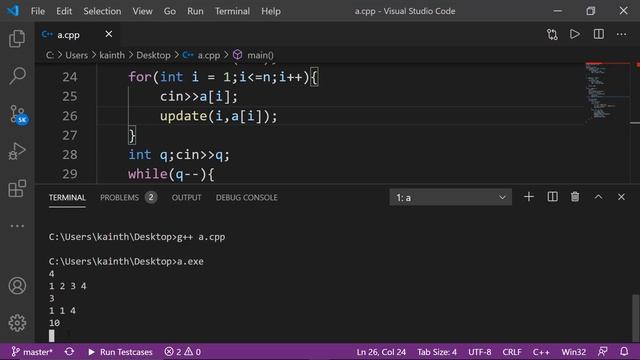Open the Help menu
Screen dimensions: 640x360
click(271, 11)
